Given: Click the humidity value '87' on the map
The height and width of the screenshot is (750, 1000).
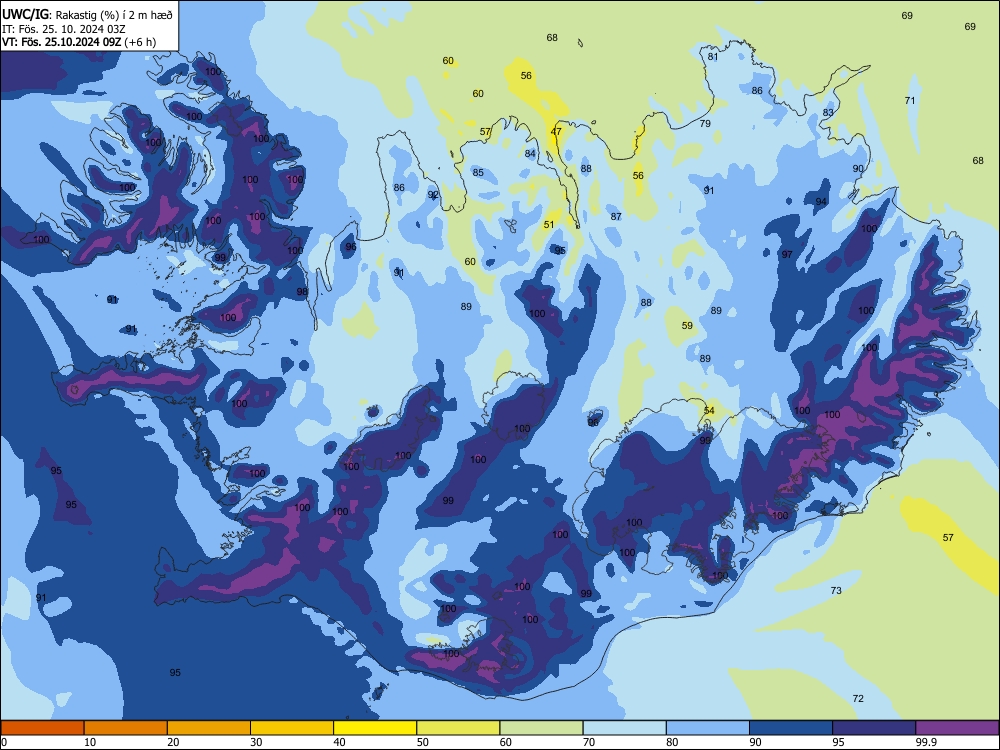Looking at the screenshot, I should tap(615, 216).
